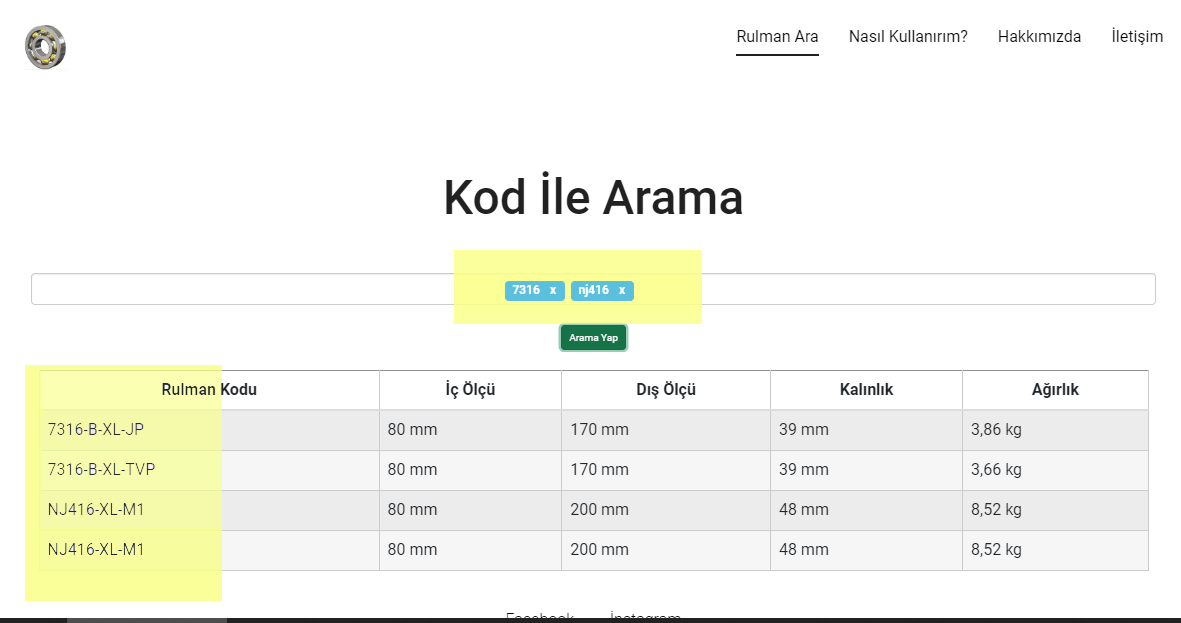This screenshot has height=623, width=1181.
Task: Go to the Hakkımızda page
Action: pos(1039,36)
